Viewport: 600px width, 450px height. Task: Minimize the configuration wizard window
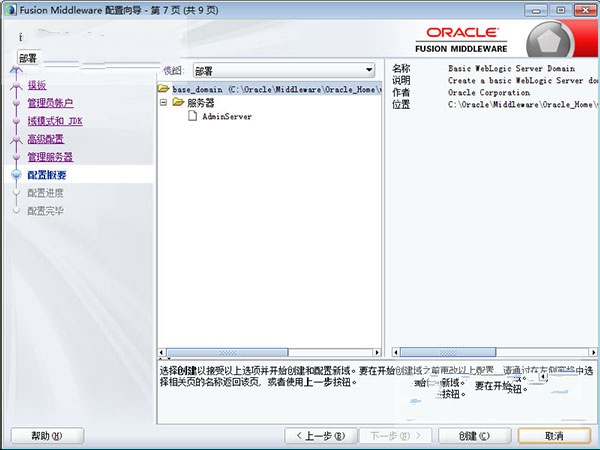(536, 10)
